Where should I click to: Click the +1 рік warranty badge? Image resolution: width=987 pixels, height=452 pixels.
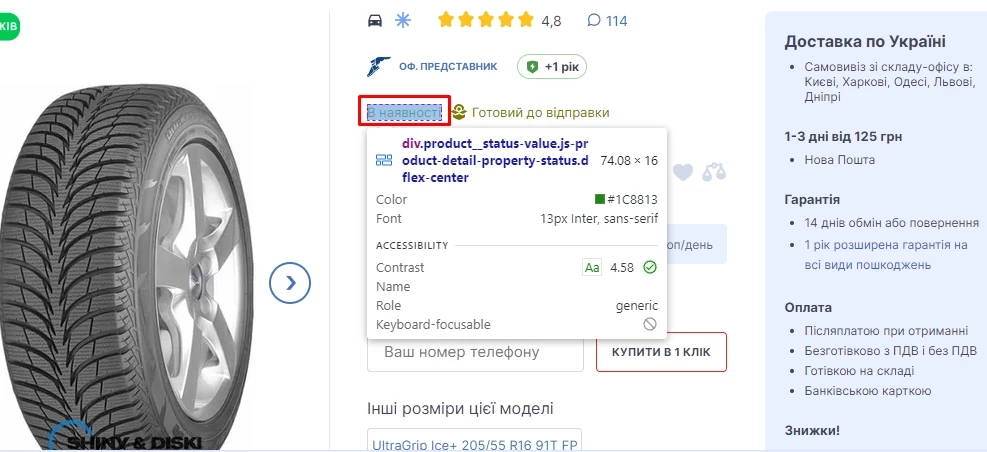click(x=551, y=67)
